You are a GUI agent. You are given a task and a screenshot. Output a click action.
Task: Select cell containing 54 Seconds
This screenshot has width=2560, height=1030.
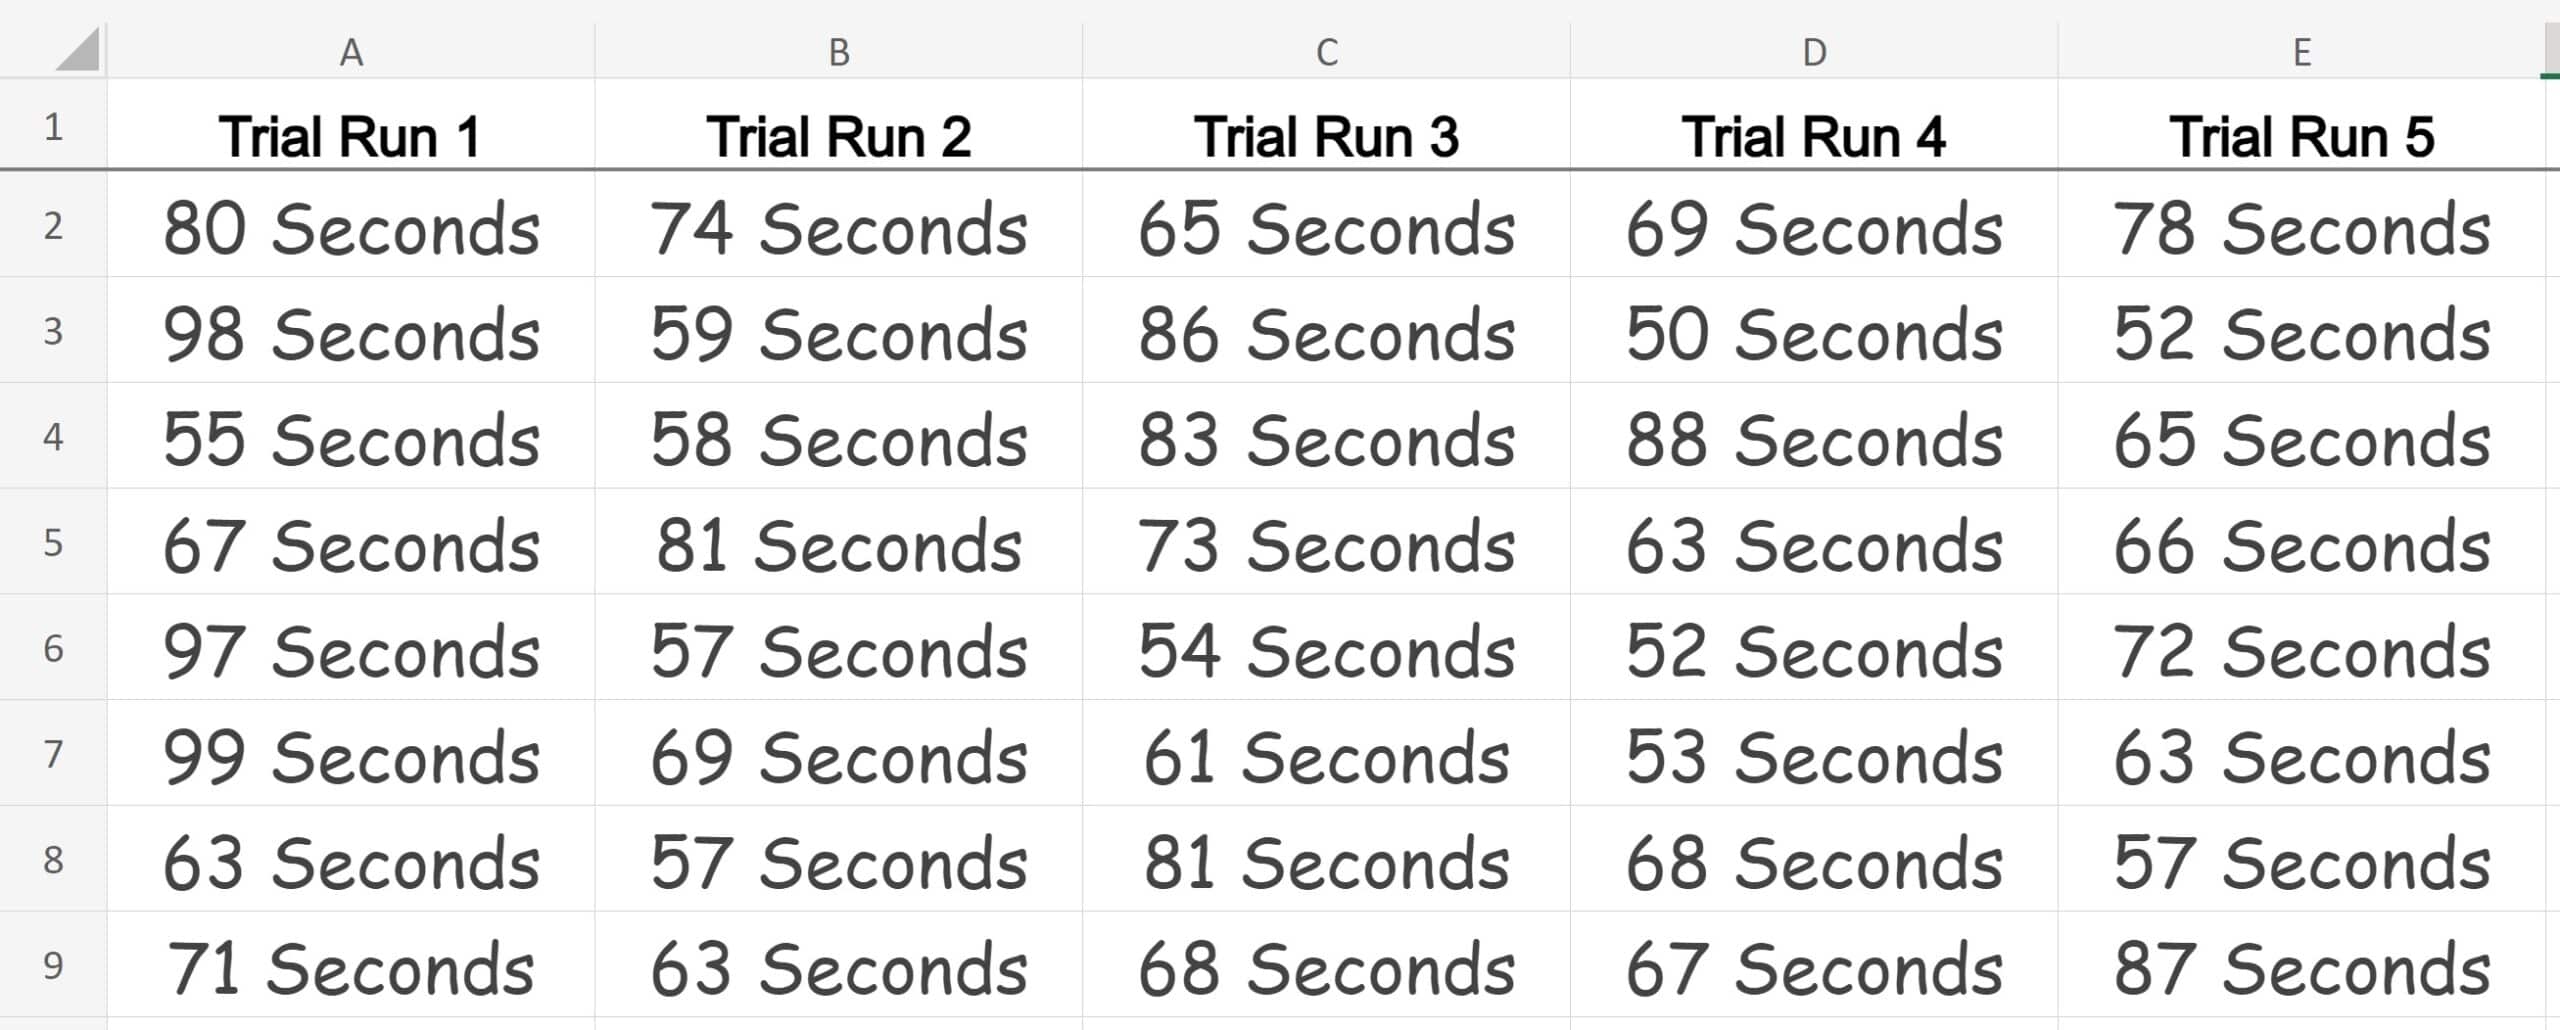pos(1327,648)
